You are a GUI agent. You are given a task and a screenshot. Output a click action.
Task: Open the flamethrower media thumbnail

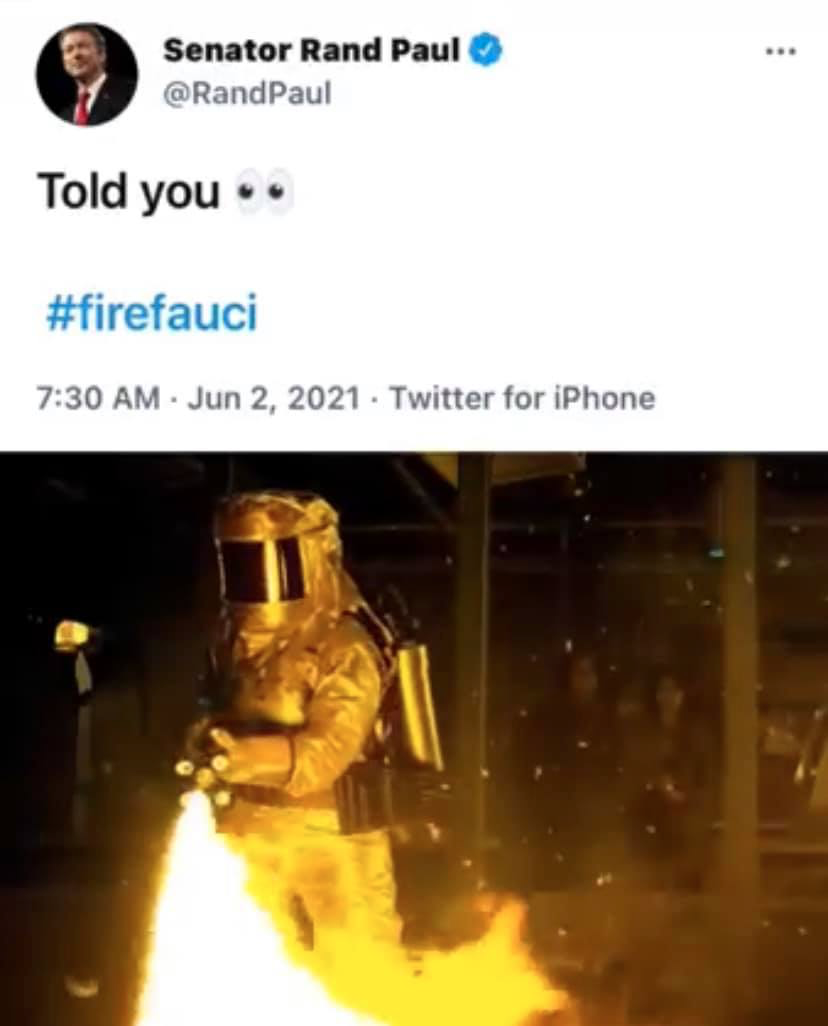click(x=414, y=739)
